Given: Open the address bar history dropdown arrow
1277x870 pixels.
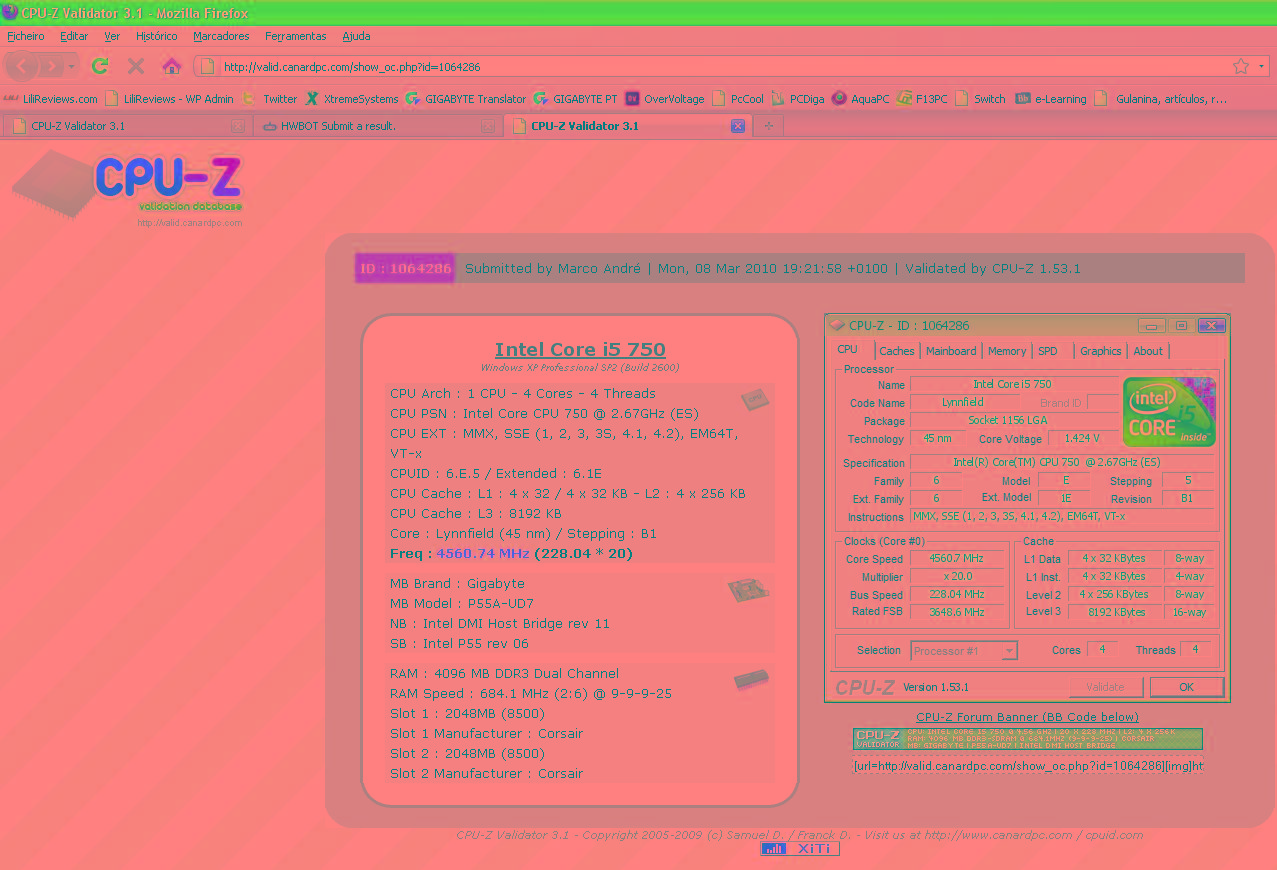Looking at the screenshot, I should [1260, 67].
